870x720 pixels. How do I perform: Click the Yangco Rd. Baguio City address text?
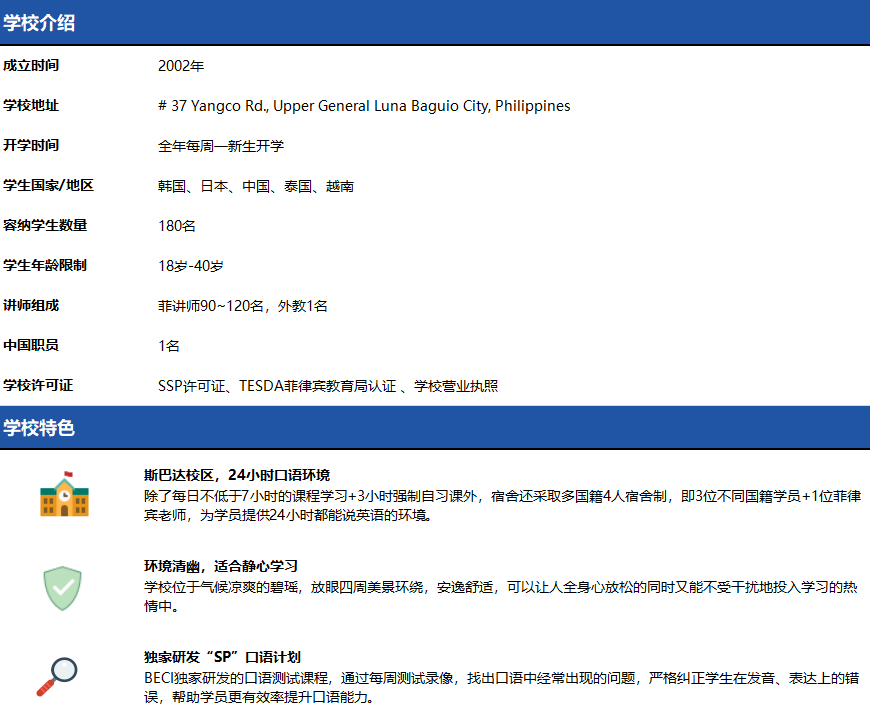coord(364,106)
